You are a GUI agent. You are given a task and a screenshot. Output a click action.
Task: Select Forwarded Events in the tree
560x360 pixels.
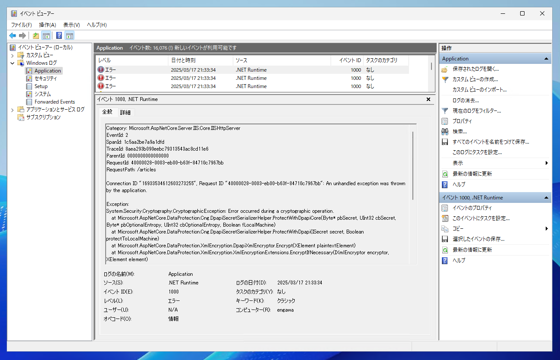tap(55, 102)
